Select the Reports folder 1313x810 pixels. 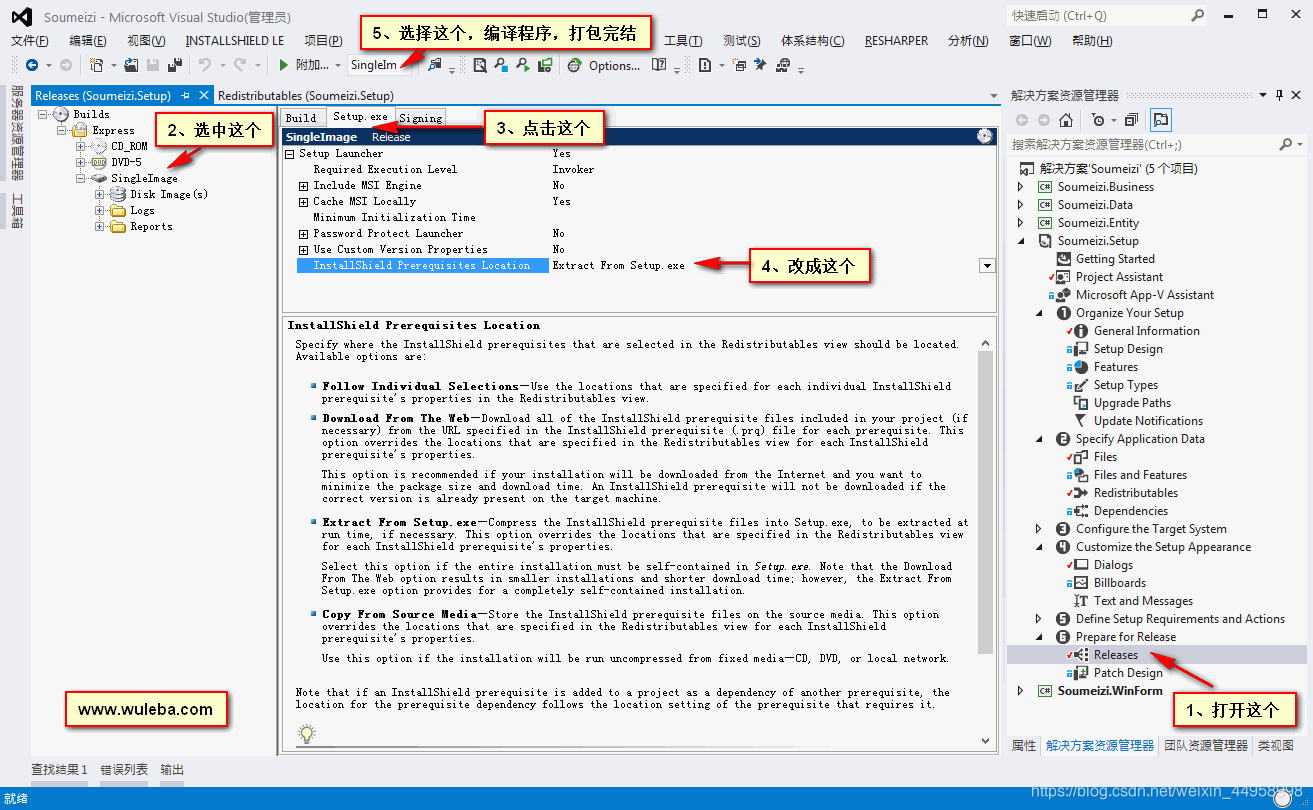tap(151, 226)
